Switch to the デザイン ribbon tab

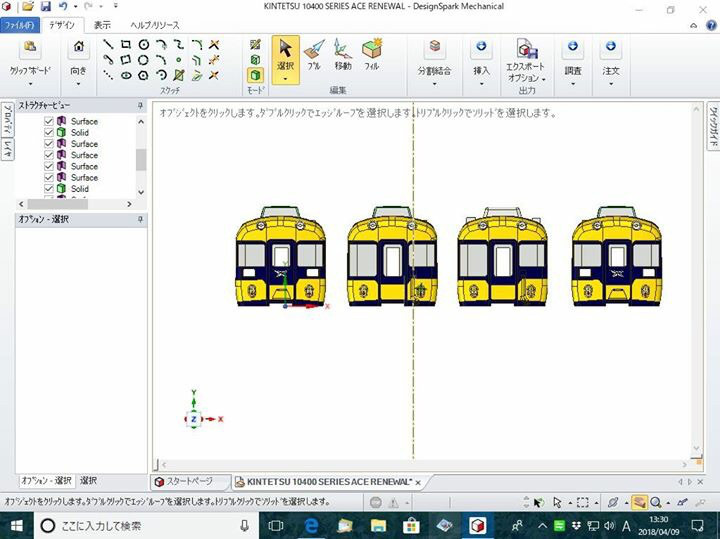click(62, 25)
